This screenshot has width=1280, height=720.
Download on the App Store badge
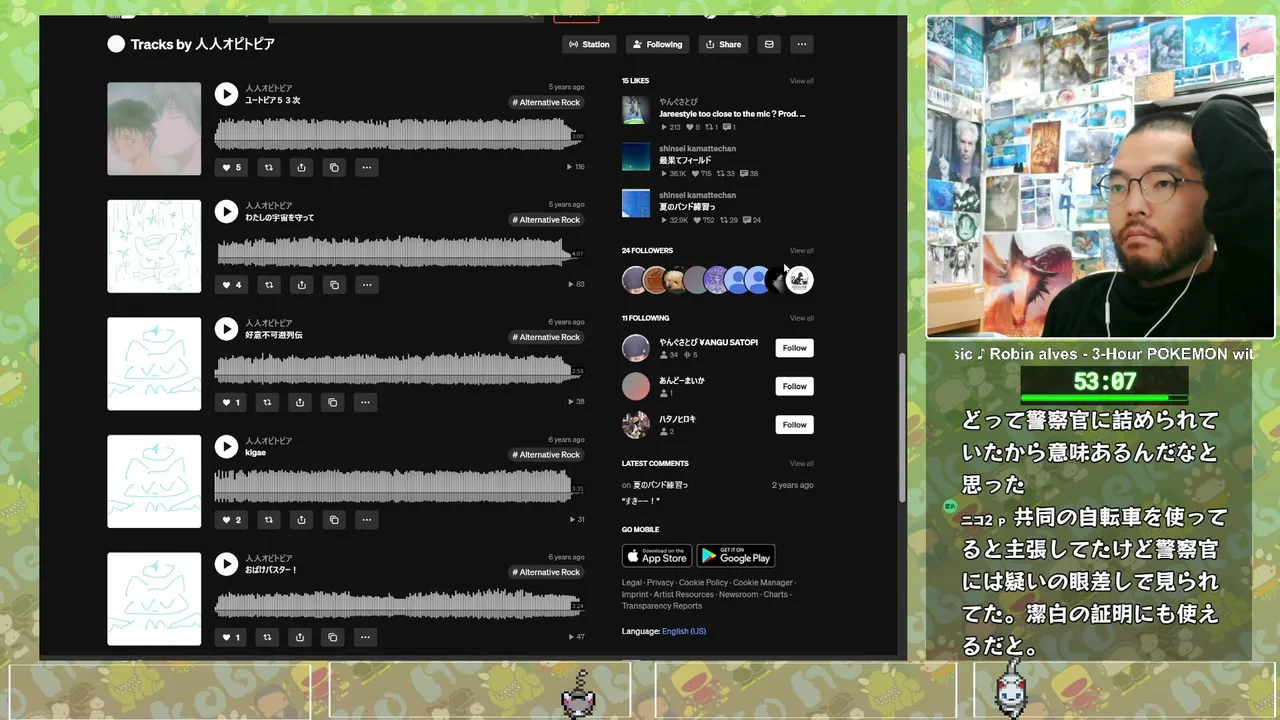656,555
